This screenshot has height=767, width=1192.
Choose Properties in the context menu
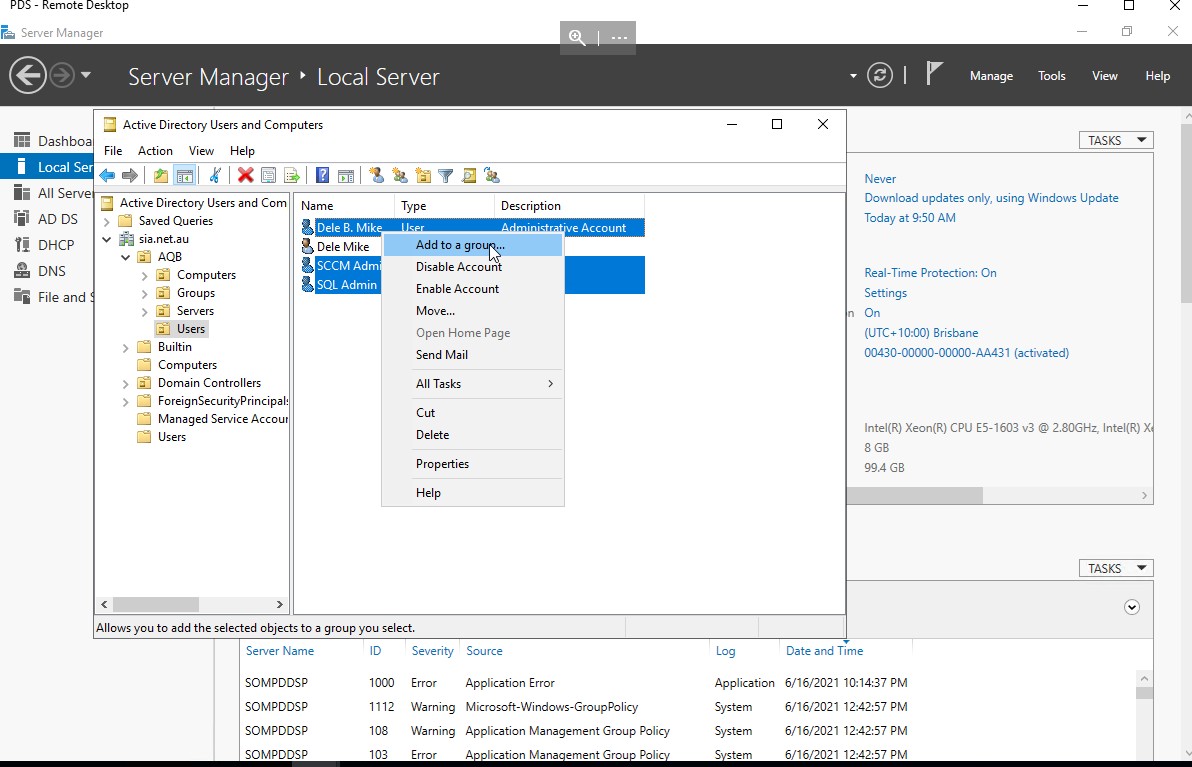442,464
